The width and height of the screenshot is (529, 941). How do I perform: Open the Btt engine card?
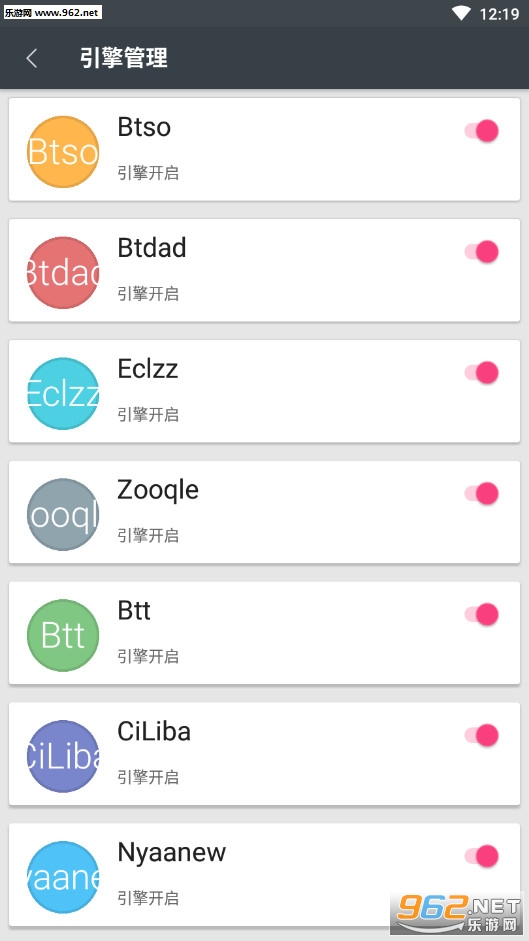click(x=264, y=633)
